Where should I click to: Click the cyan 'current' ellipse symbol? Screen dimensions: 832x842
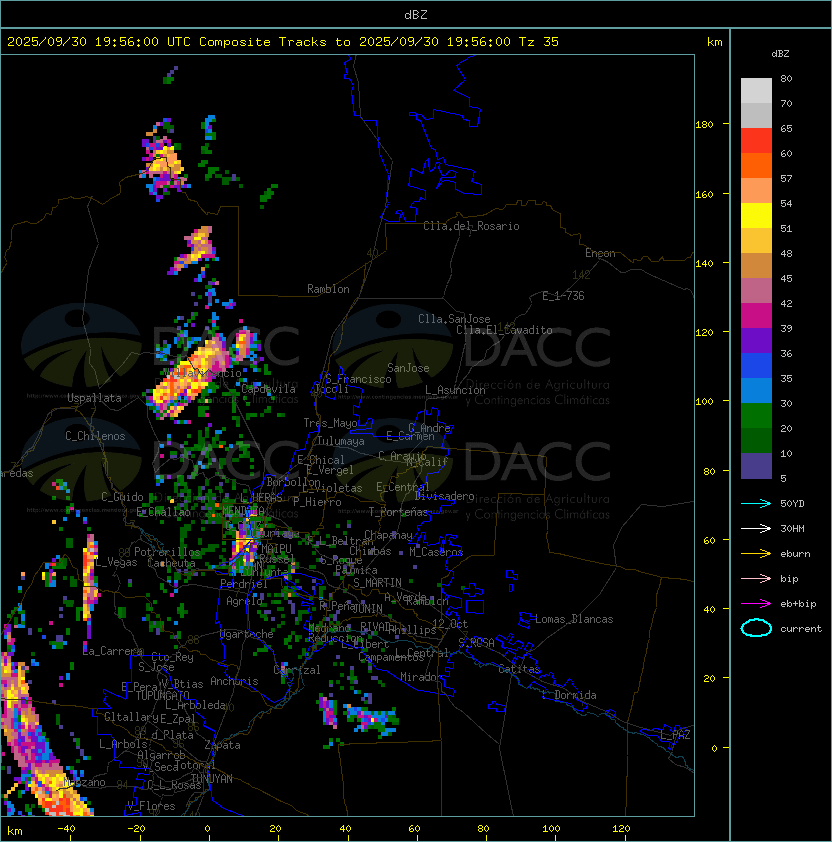(756, 628)
